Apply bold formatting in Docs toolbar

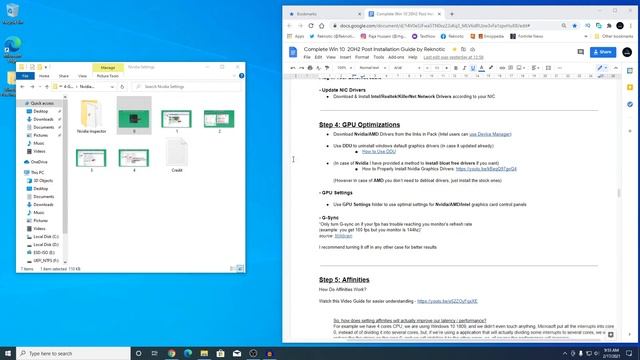click(x=456, y=68)
